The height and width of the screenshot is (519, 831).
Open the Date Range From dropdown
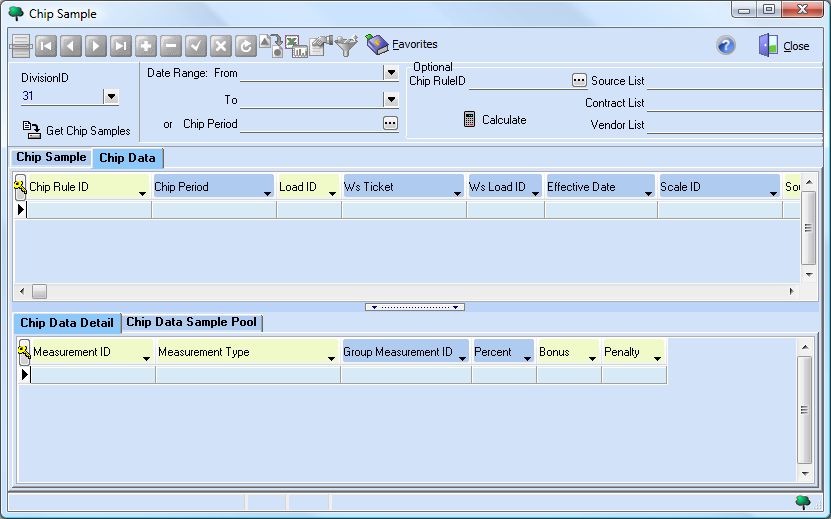[x=391, y=73]
